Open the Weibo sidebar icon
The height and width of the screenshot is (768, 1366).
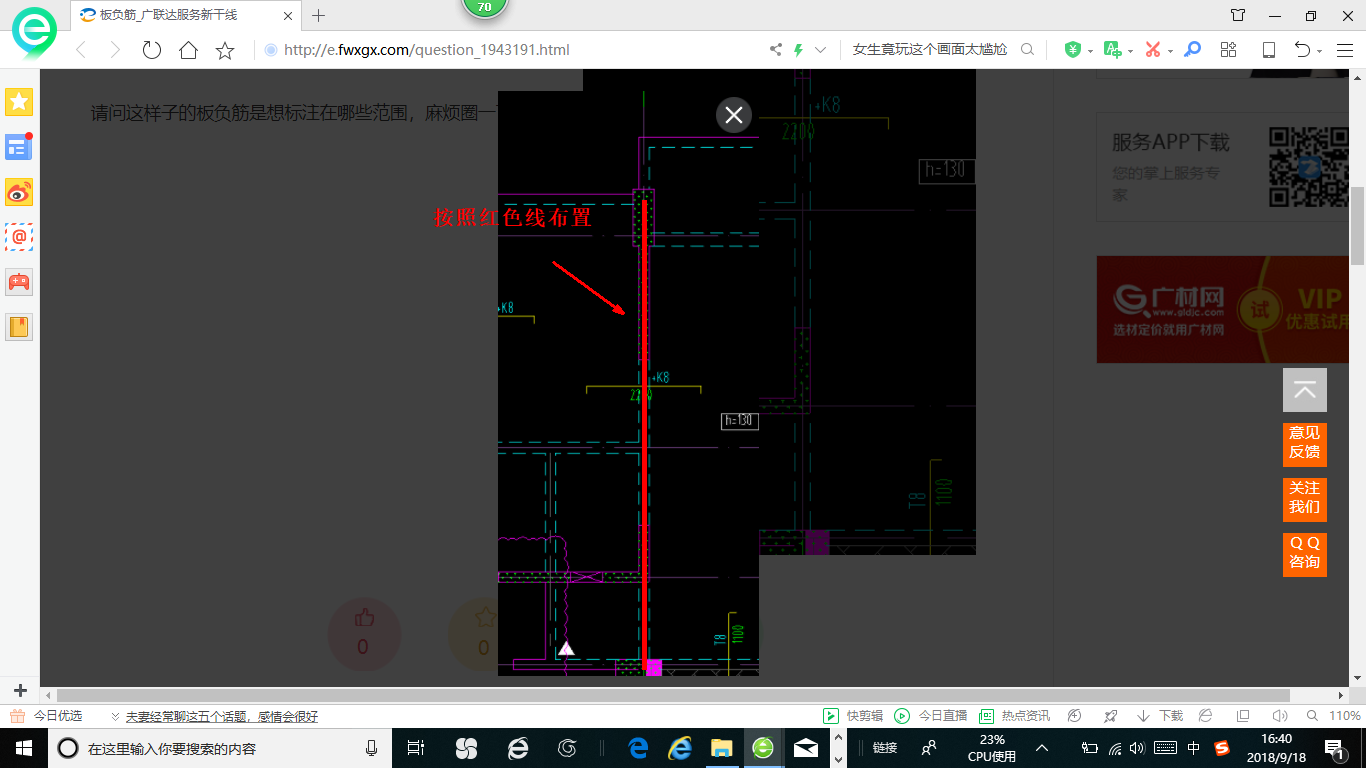[x=19, y=192]
